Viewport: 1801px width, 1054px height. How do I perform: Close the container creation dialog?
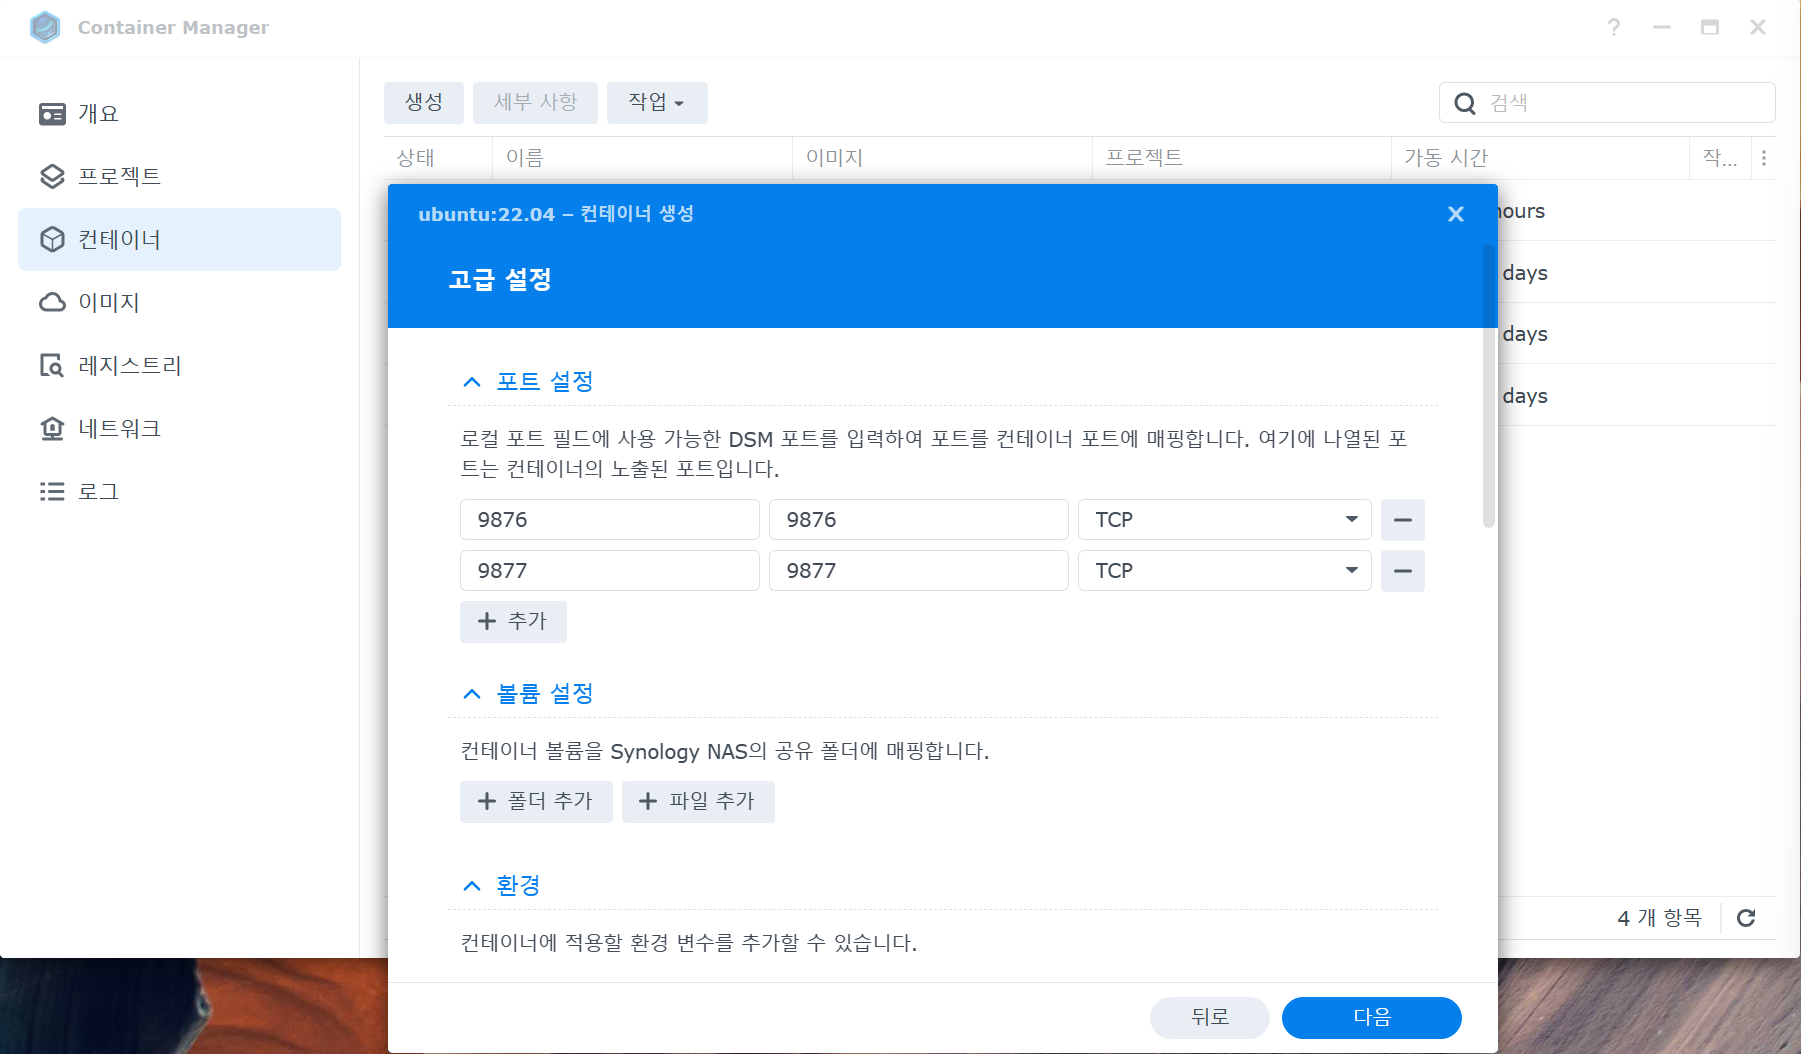1456,214
